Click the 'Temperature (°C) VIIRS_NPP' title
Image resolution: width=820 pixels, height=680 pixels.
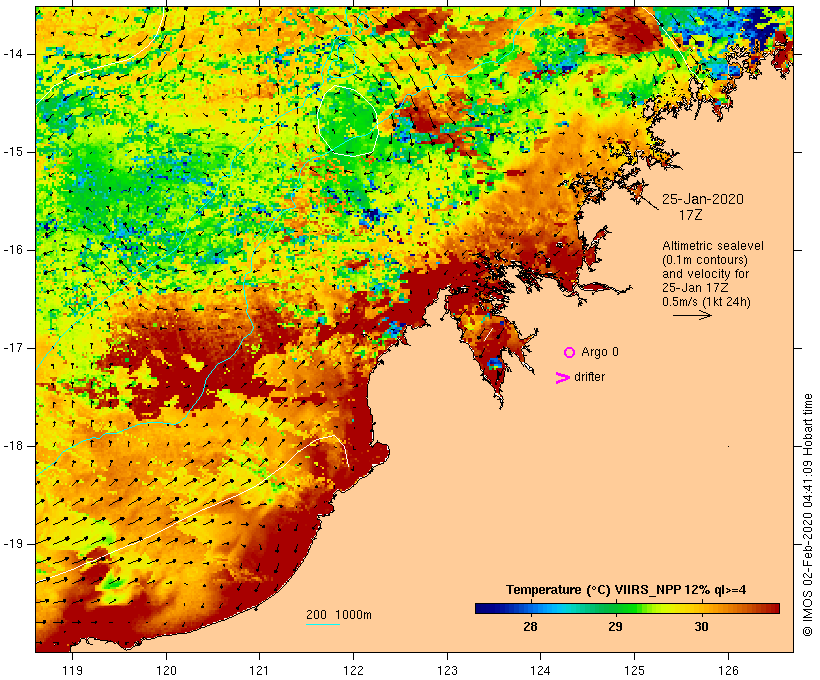click(593, 590)
